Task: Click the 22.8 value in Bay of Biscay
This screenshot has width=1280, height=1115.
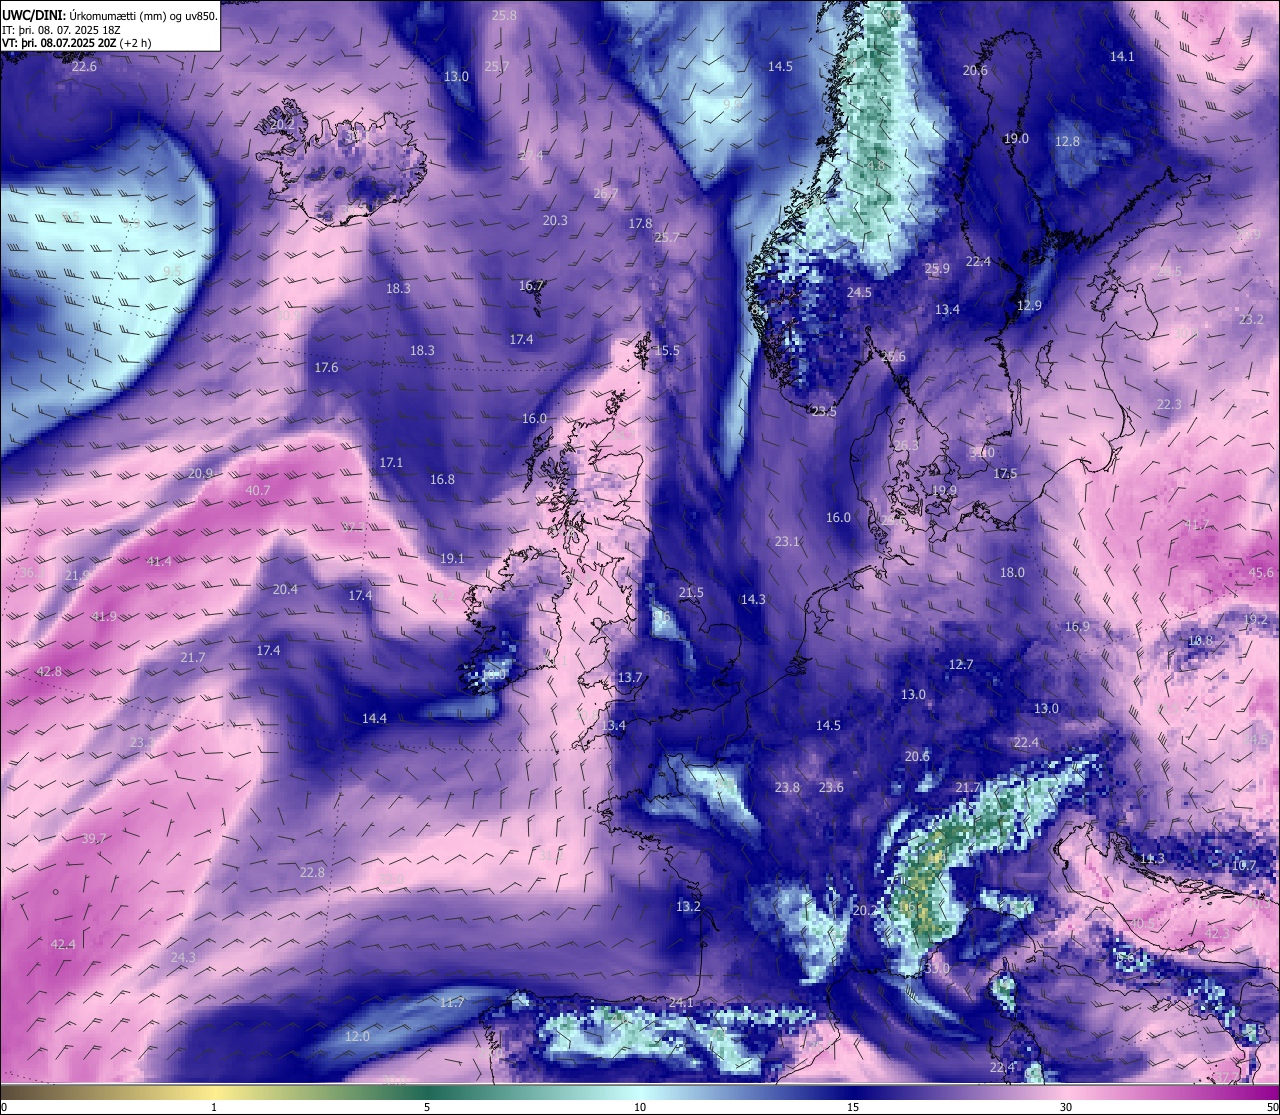Action: pyautogui.click(x=312, y=873)
